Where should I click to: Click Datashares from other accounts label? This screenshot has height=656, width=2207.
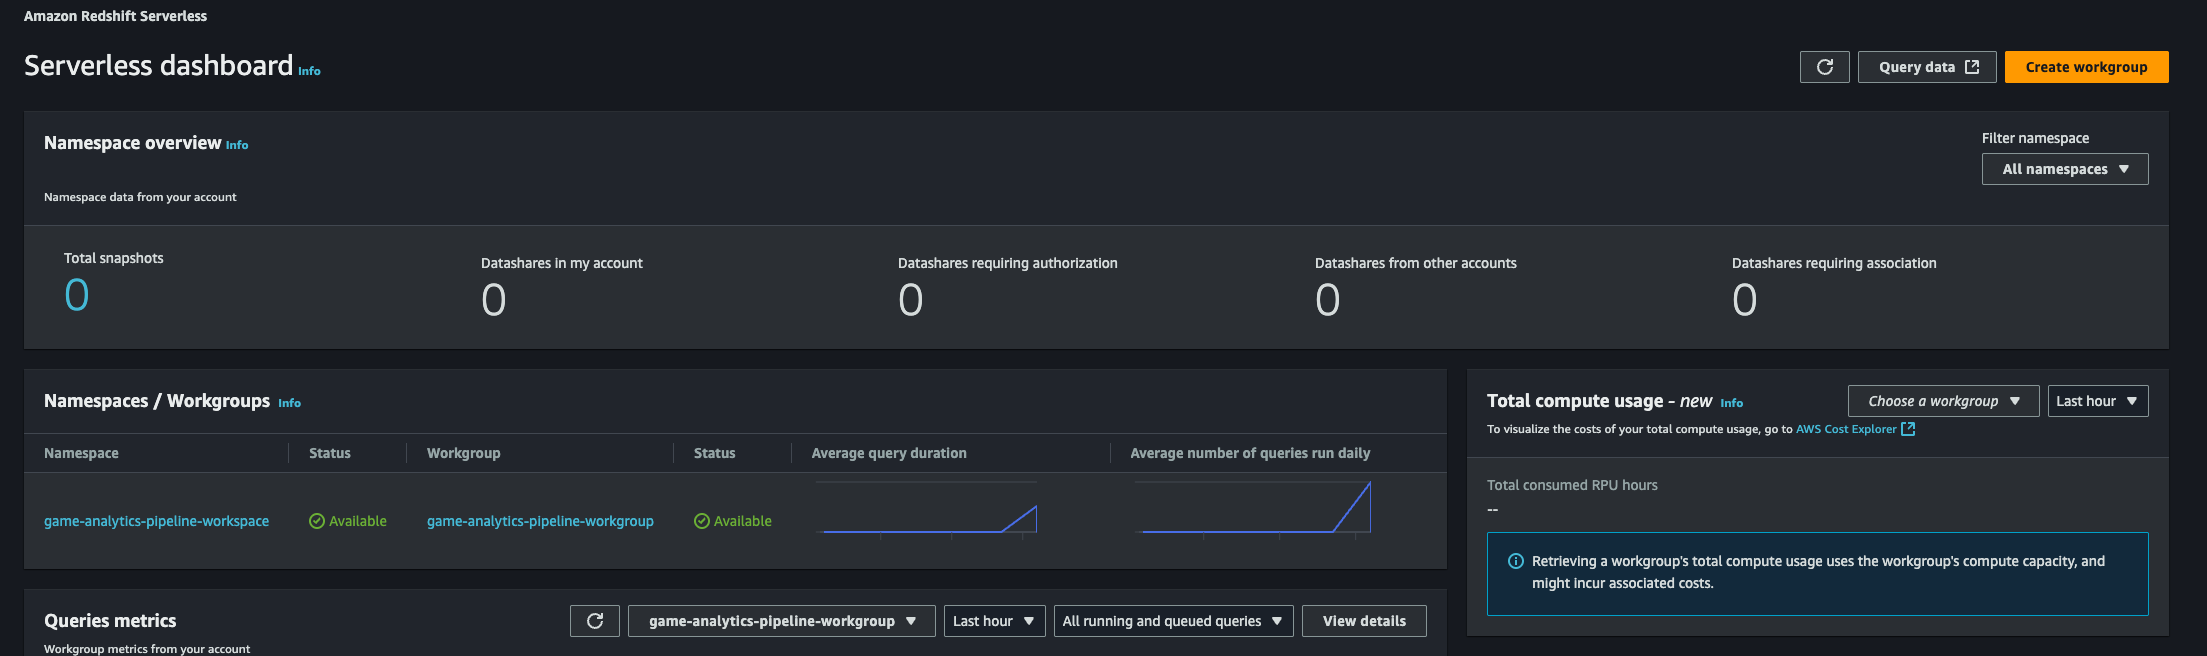(x=1416, y=263)
